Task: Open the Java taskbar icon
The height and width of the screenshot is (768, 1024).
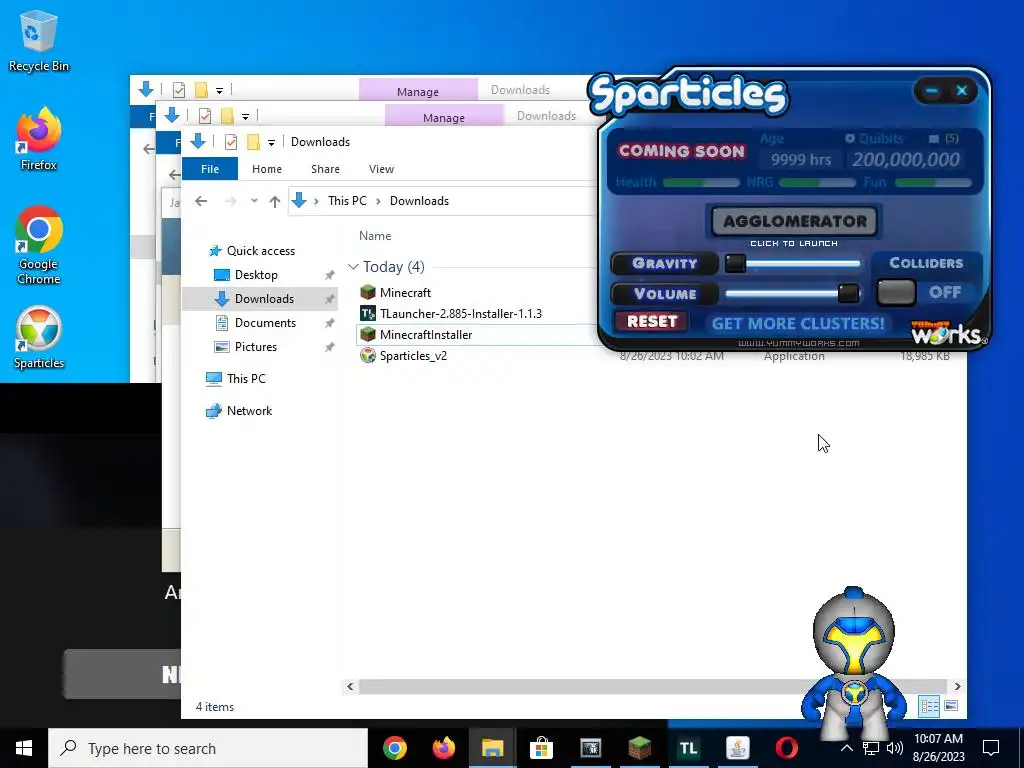Action: click(x=737, y=748)
